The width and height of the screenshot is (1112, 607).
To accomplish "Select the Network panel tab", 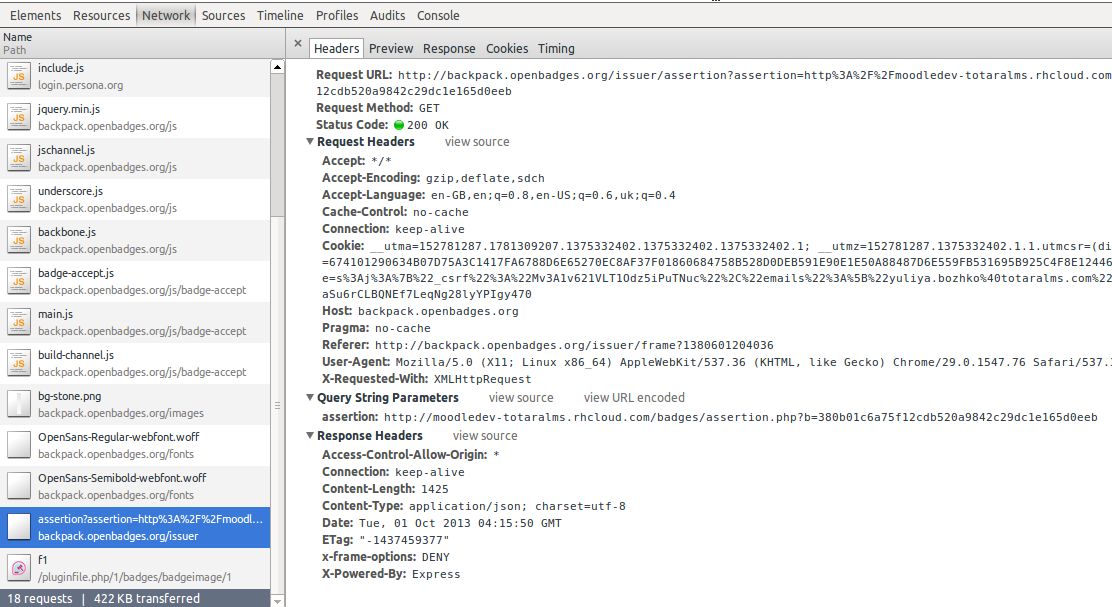I will tap(166, 16).
